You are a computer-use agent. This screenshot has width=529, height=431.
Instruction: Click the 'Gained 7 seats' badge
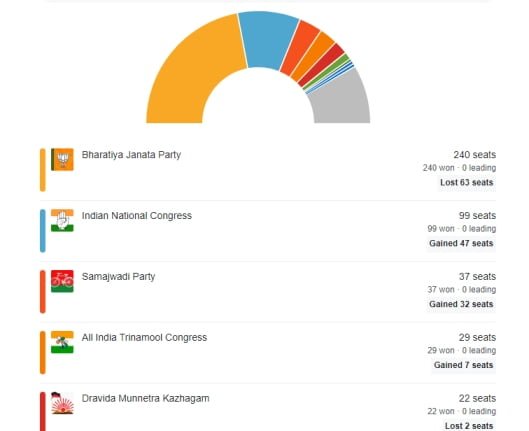pyautogui.click(x=463, y=365)
